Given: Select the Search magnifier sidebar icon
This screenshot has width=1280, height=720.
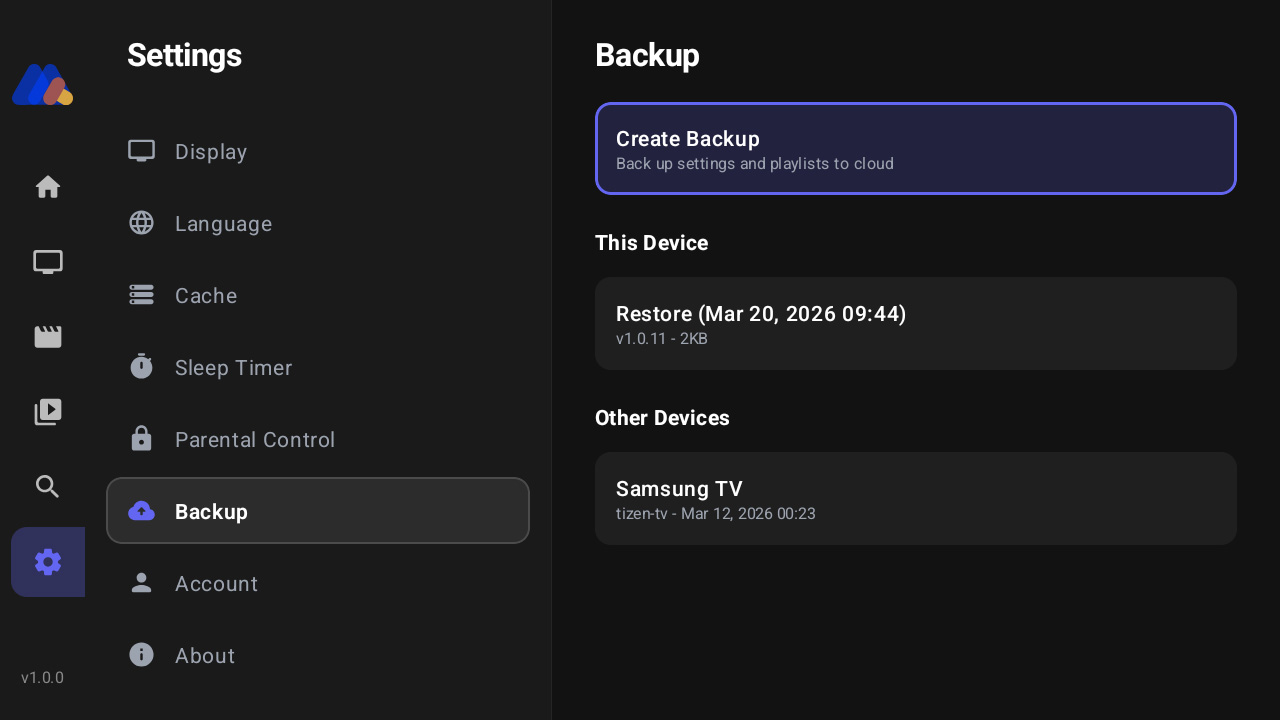Looking at the screenshot, I should coord(47,486).
